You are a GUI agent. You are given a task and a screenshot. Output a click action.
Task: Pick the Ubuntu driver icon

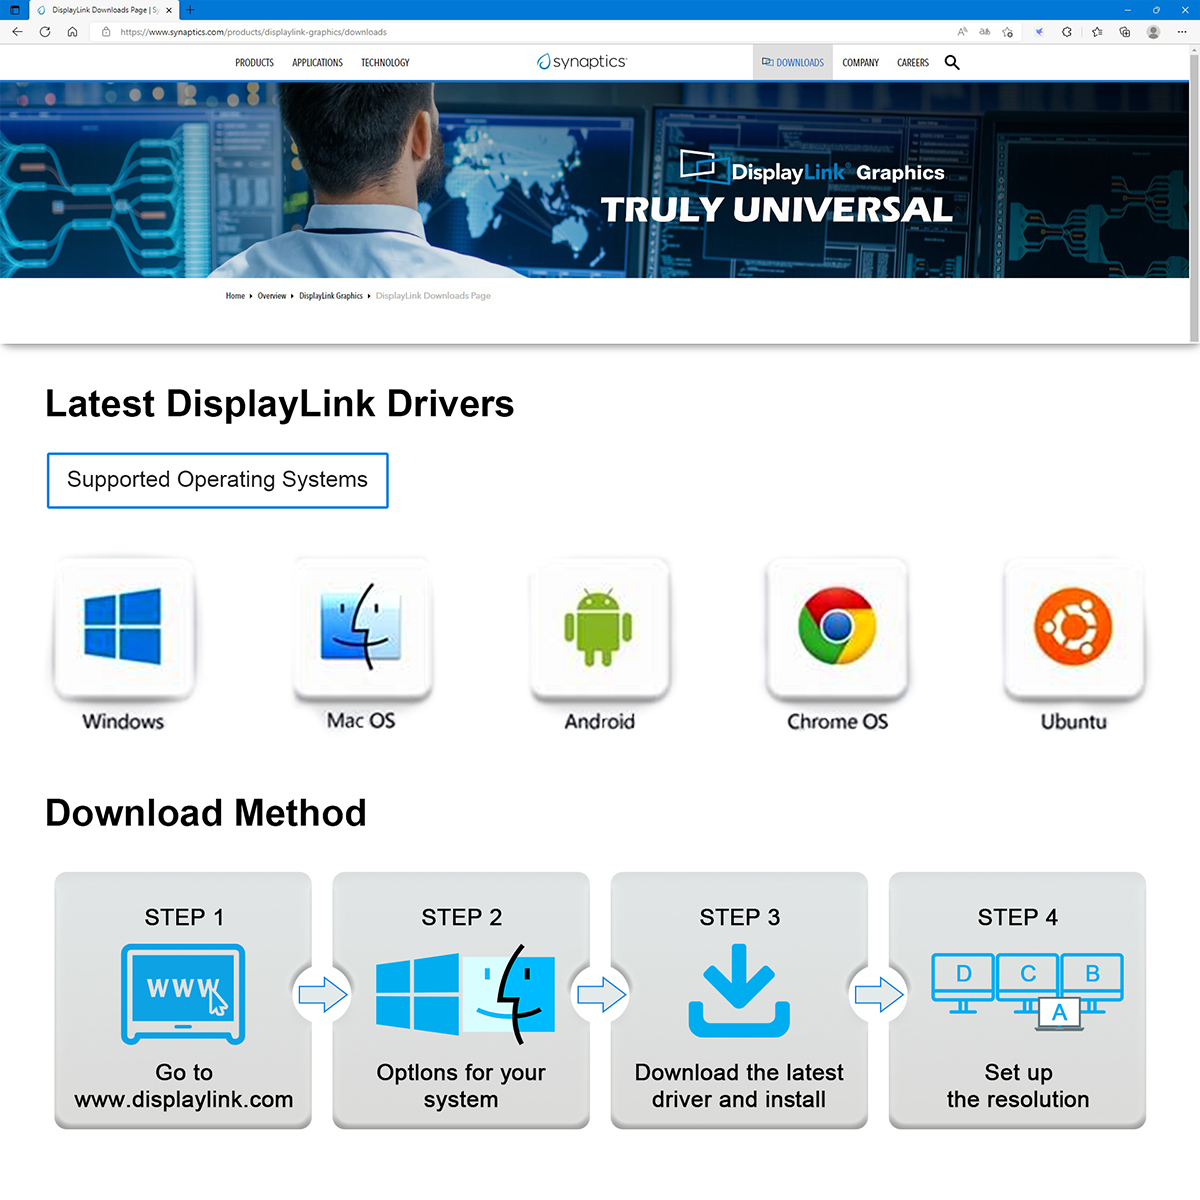click(1074, 628)
